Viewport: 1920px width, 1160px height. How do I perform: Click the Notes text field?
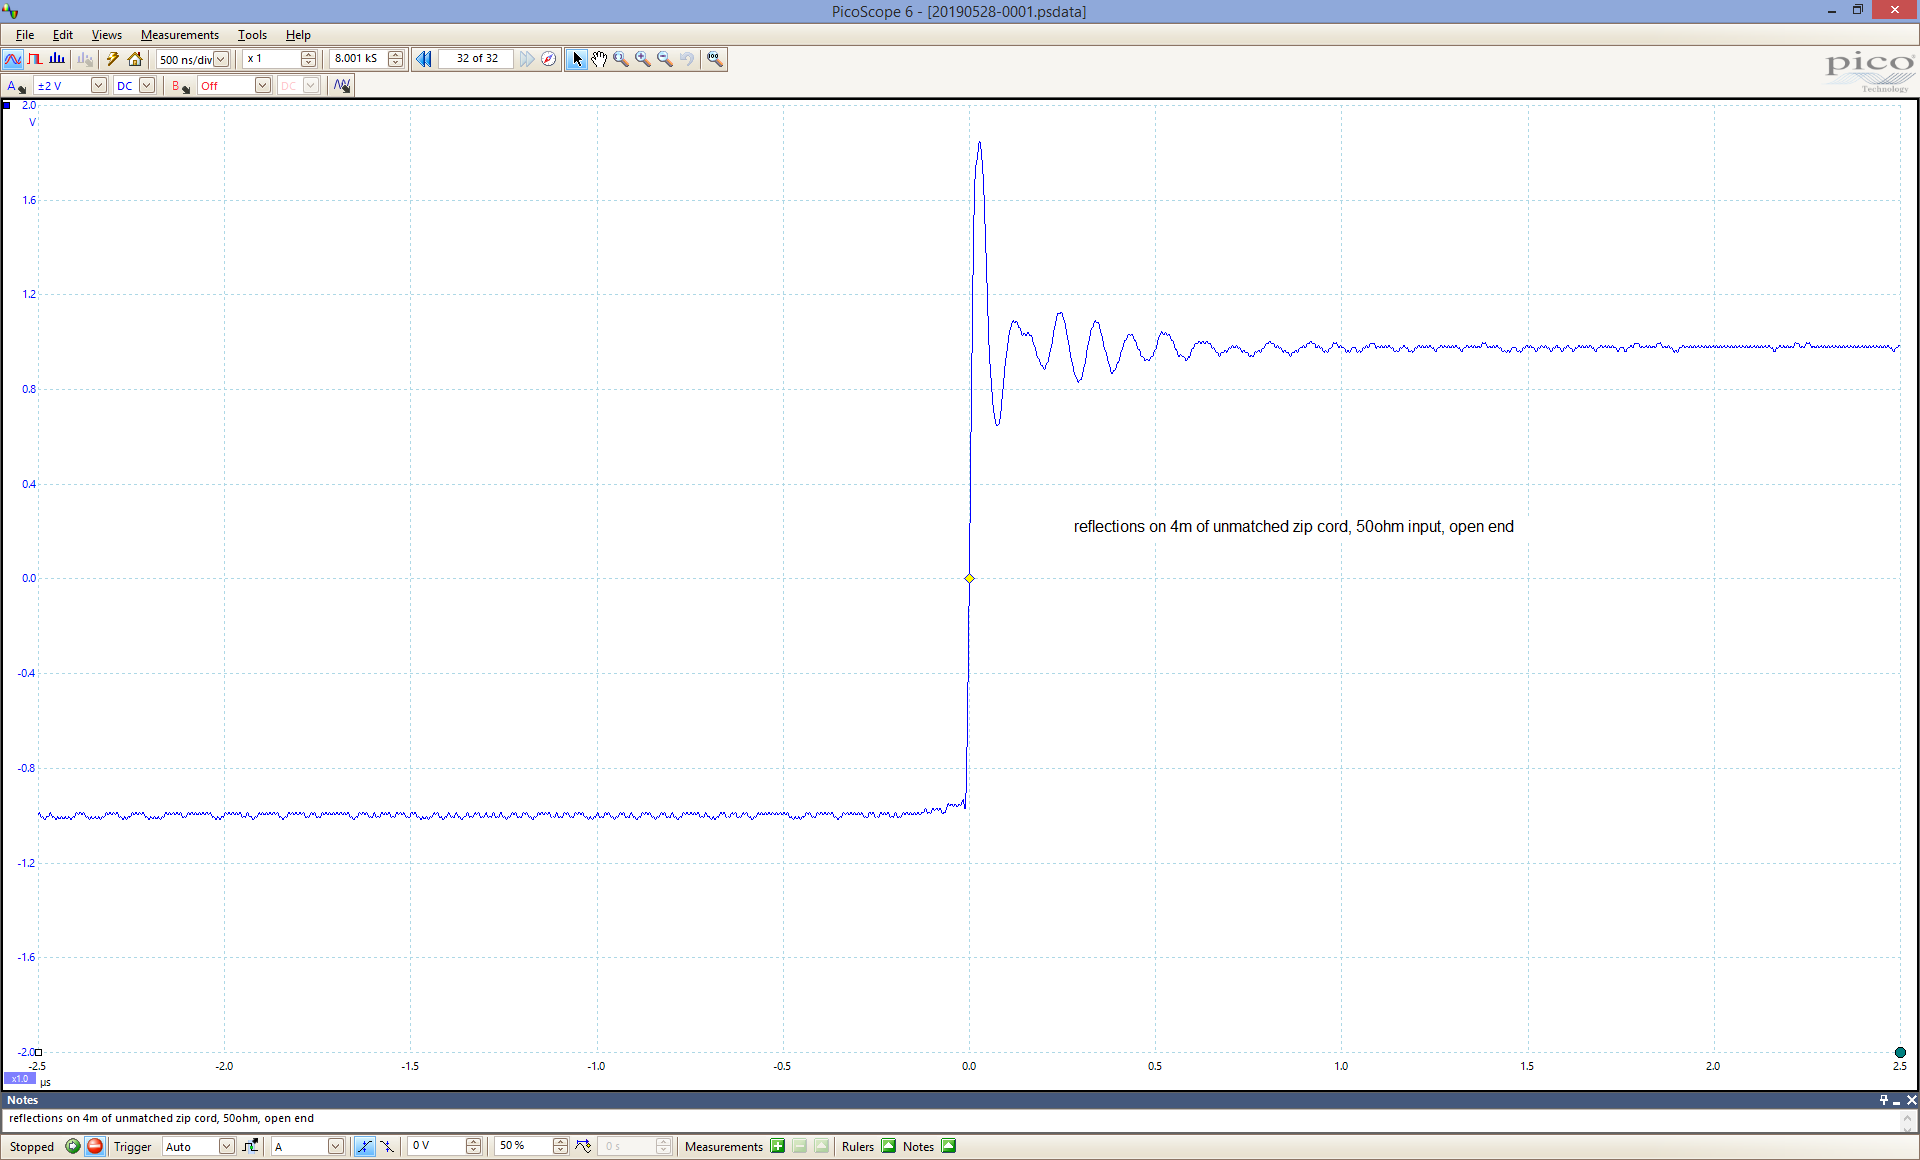[x=950, y=1119]
